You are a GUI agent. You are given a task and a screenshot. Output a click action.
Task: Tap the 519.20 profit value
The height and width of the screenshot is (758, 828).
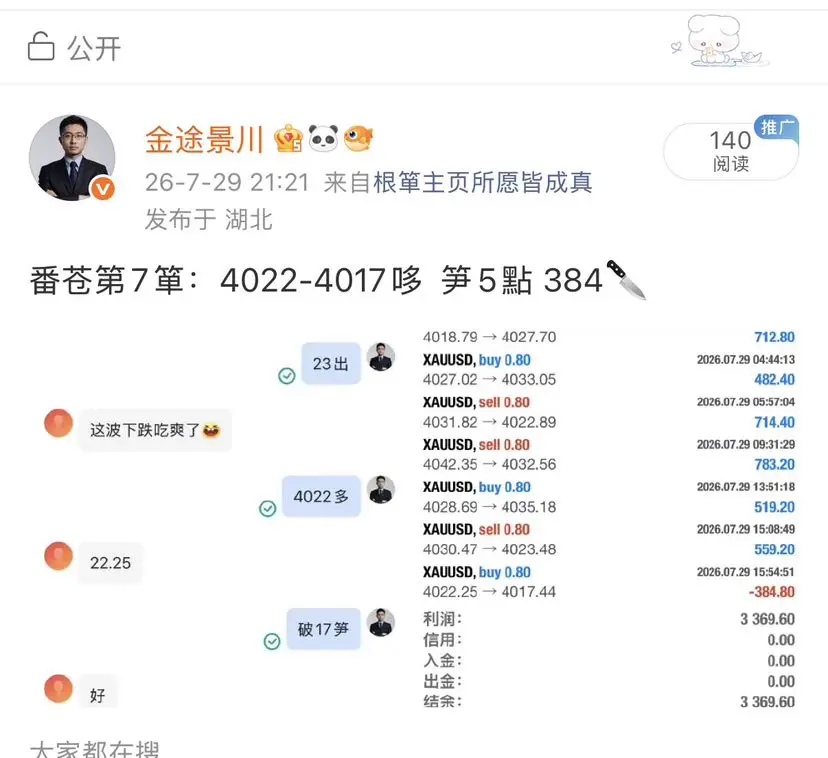click(774, 507)
